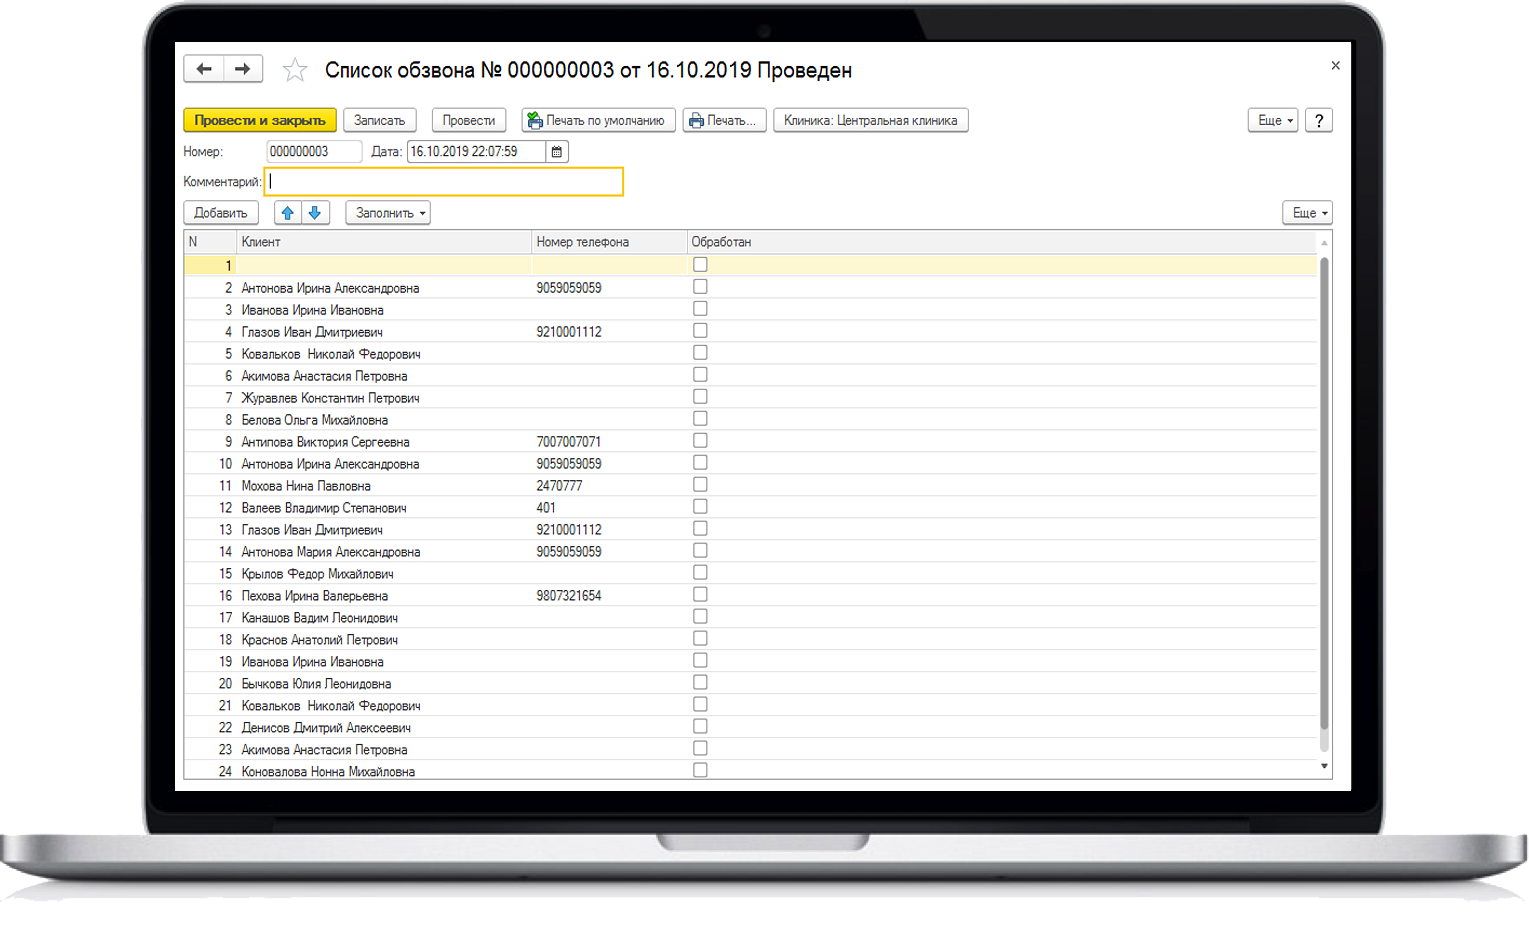
Task: Click into the Комментарий input field
Action: (444, 182)
